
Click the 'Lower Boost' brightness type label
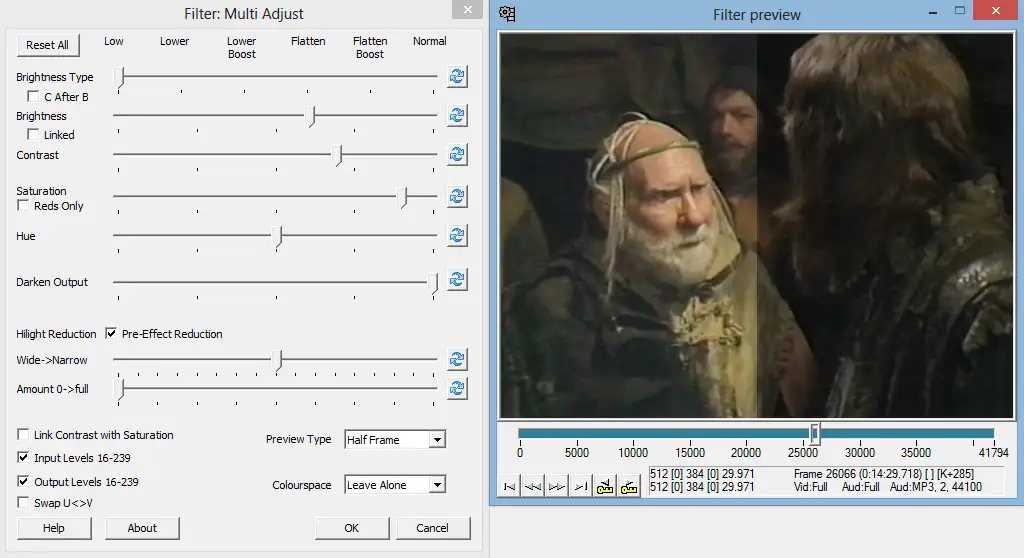[242, 48]
